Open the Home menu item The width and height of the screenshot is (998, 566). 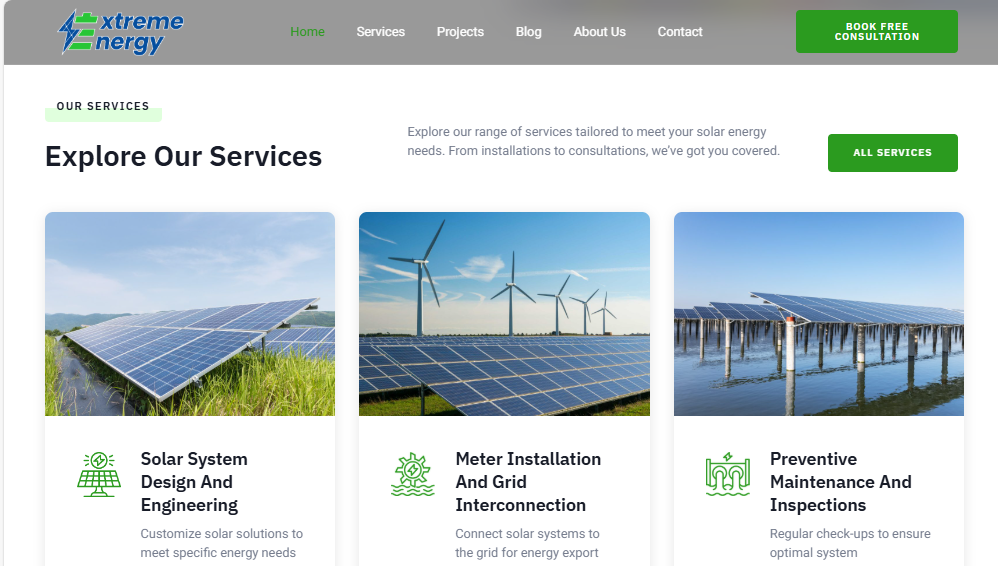(307, 32)
